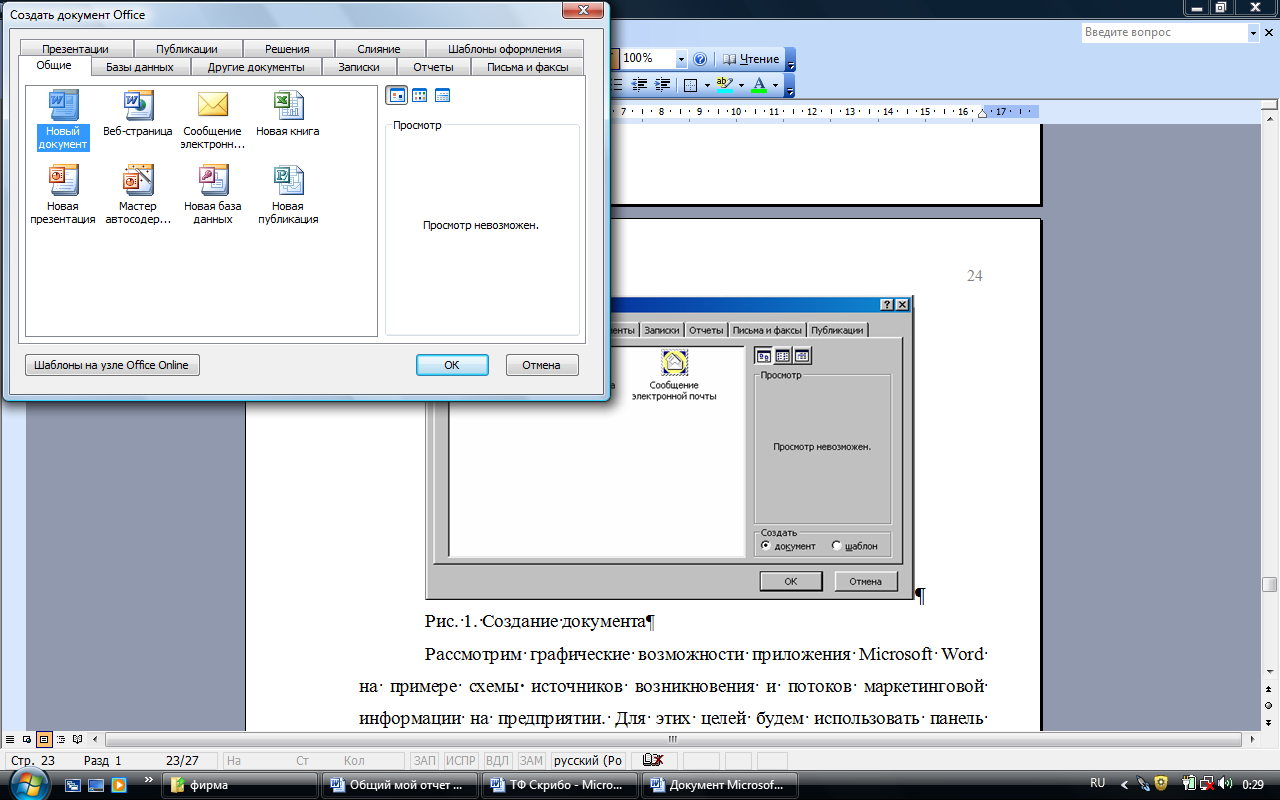Open фирма folder from taskbar
Image resolution: width=1280 pixels, height=800 pixels.
[239, 785]
